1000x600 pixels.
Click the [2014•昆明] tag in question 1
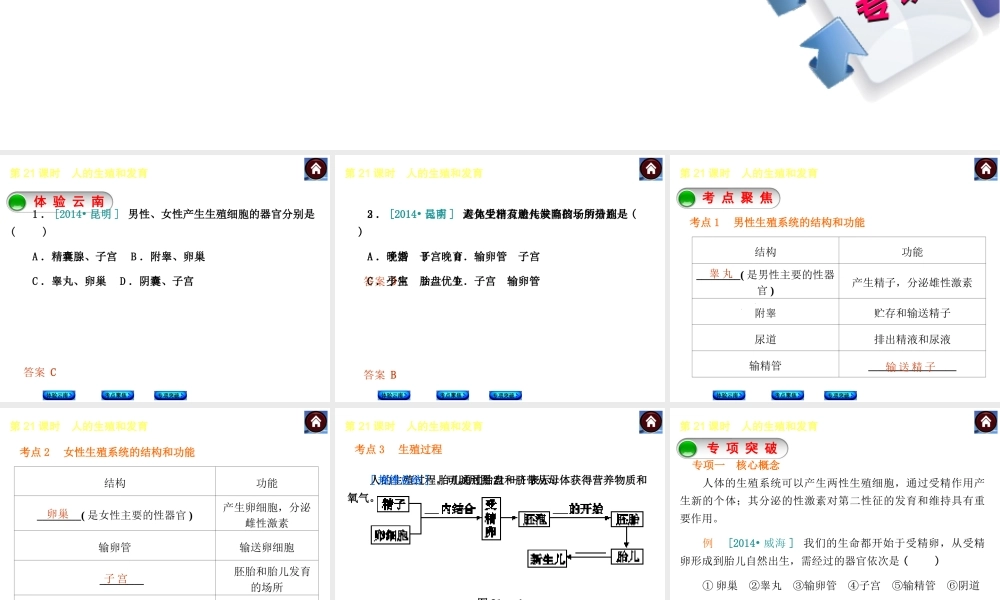coord(87,214)
